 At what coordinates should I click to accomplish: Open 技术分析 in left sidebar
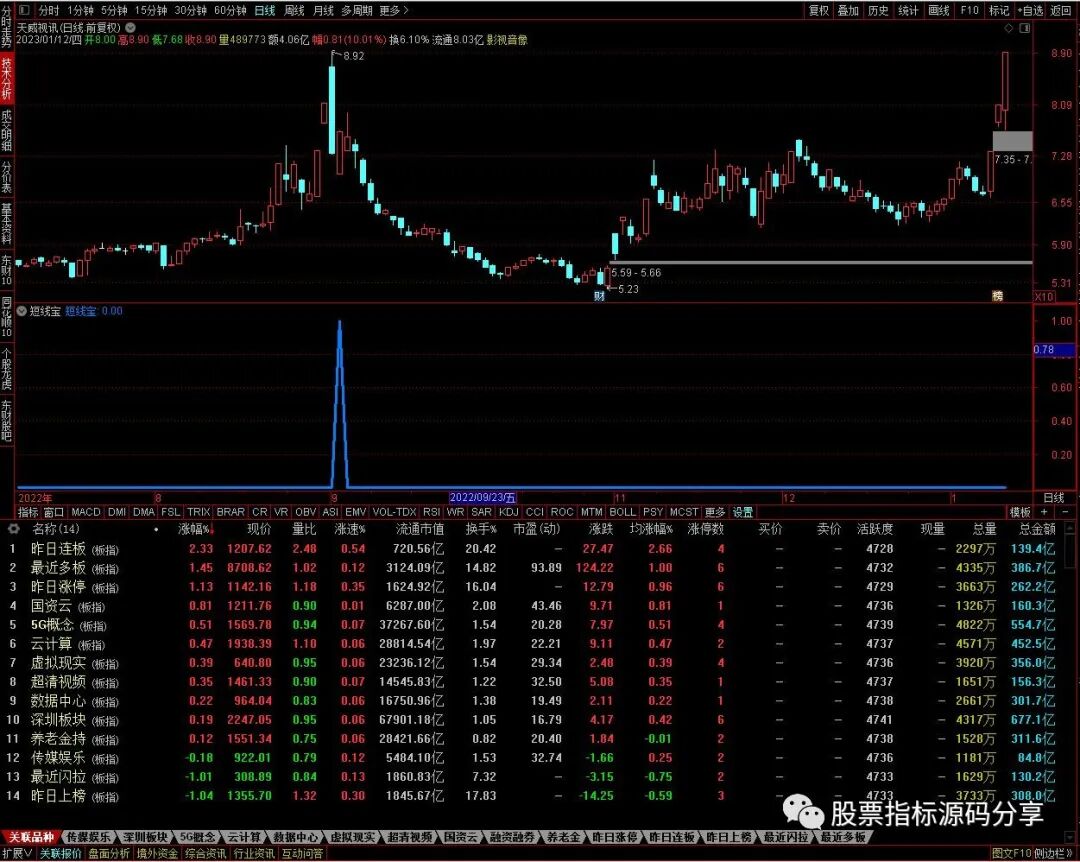[x=6, y=78]
